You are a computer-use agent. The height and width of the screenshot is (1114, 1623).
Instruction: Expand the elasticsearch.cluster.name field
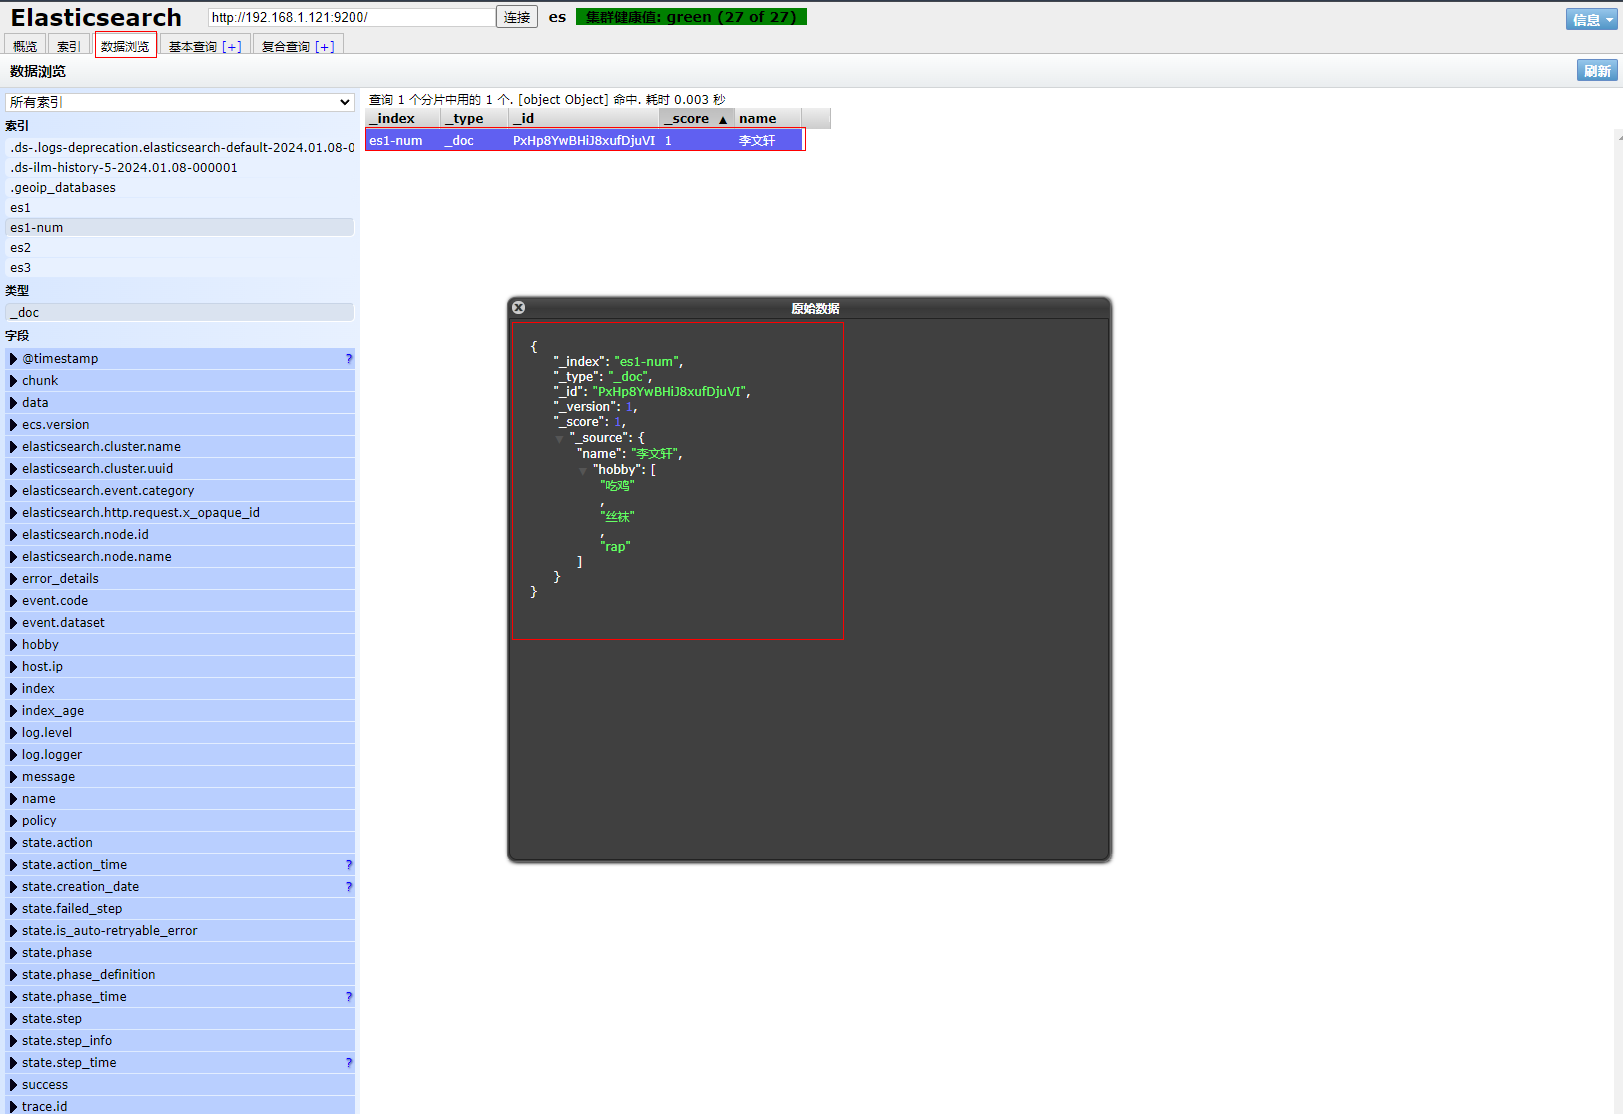(14, 447)
